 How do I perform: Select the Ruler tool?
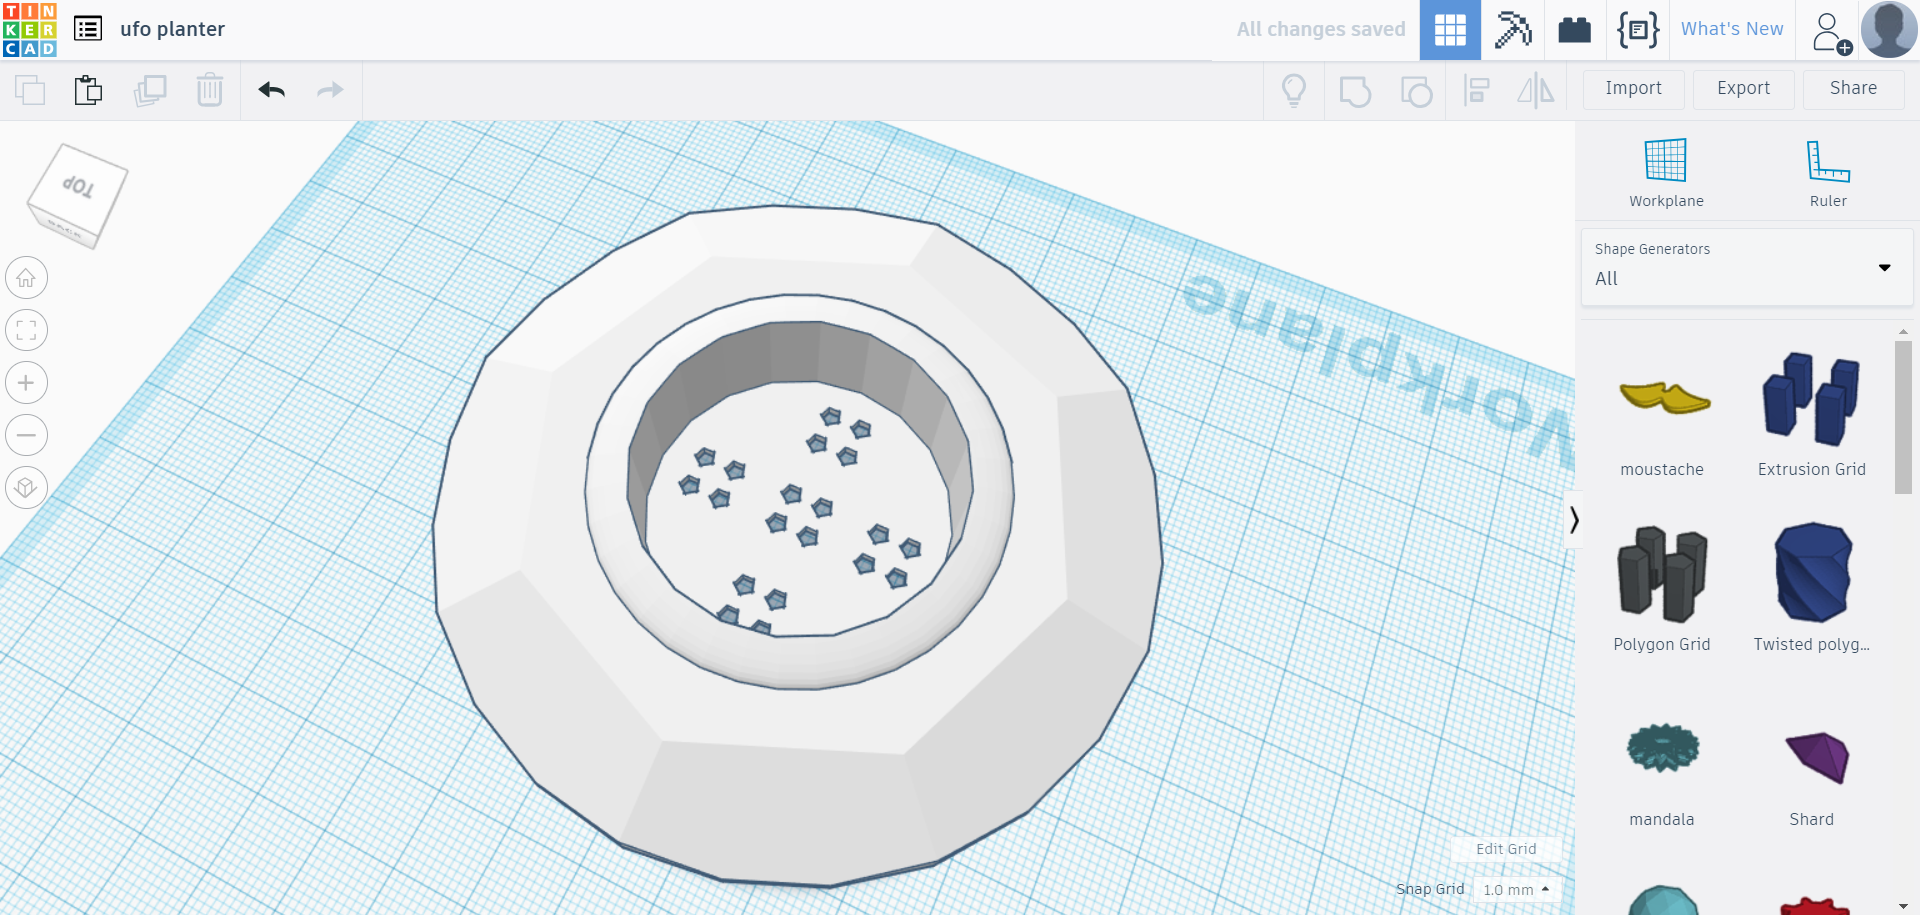pyautogui.click(x=1828, y=172)
